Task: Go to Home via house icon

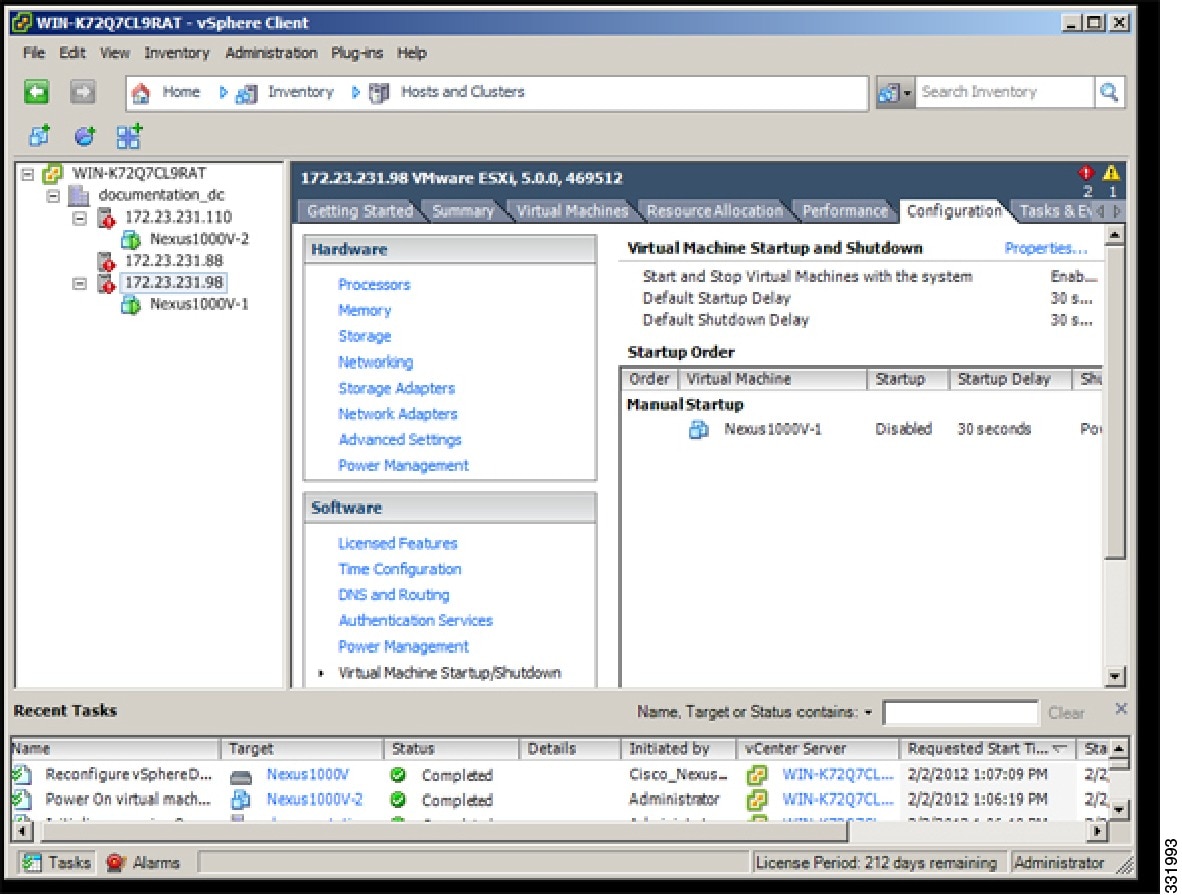Action: point(141,93)
